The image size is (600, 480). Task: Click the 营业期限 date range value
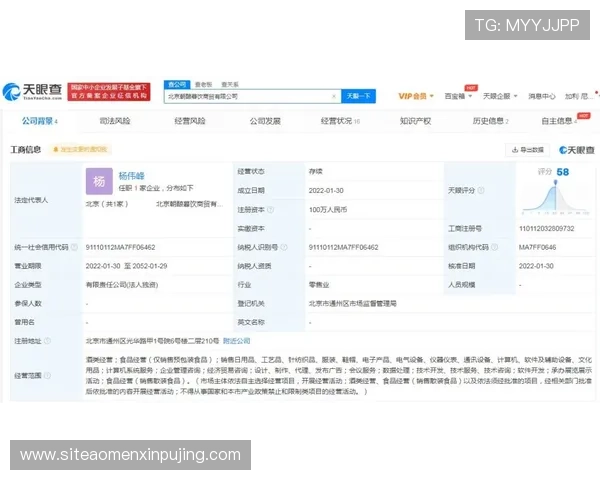pyautogui.click(x=127, y=266)
